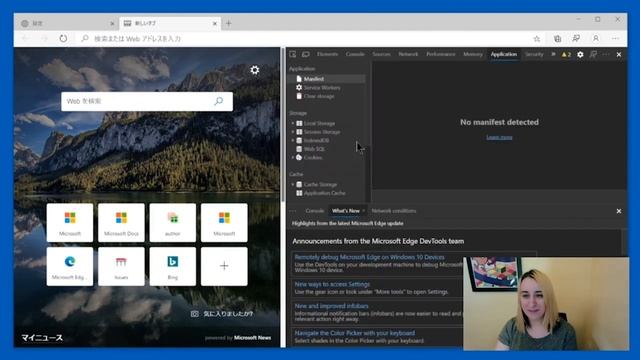Screen dimensions: 640x360
Task: Switch to the Memory tab
Action: tap(473, 54)
